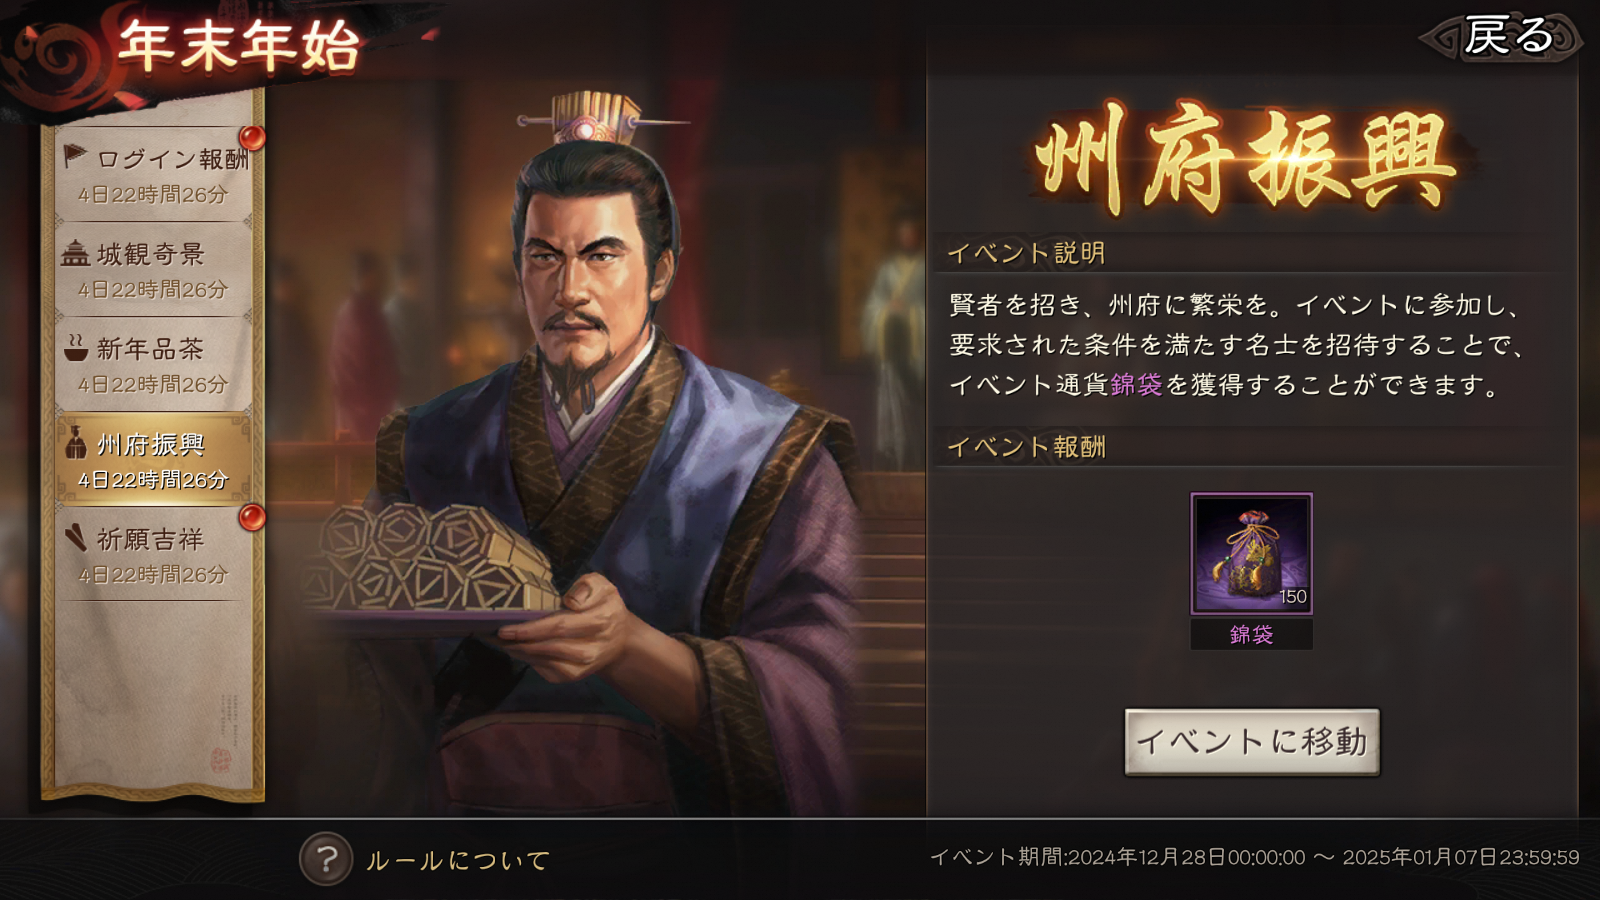The image size is (1600, 900).
Task: Click the red notification dot on ログイン報酬
Action: tap(252, 137)
